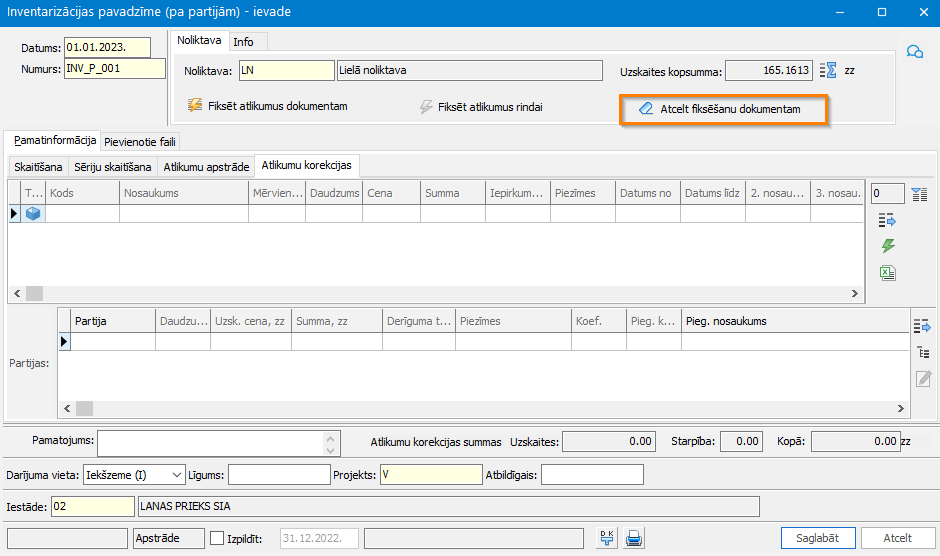Click left arrow of corrections grid scrollbar

(x=17, y=293)
